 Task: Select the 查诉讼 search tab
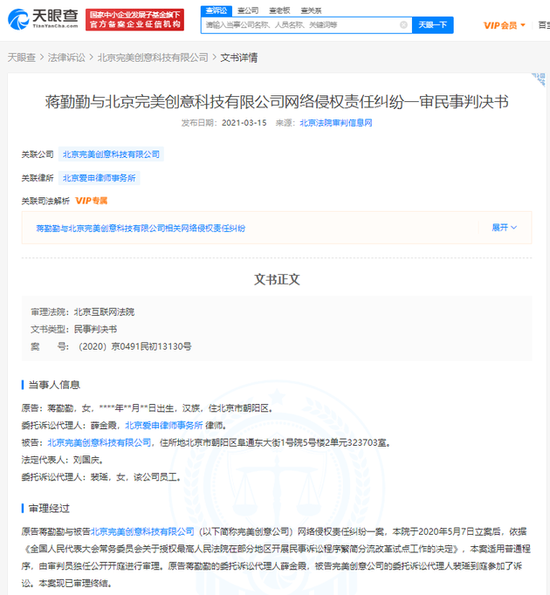point(216,11)
